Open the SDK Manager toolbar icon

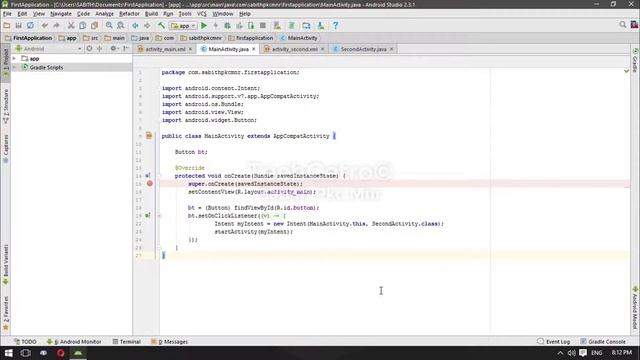(x=321, y=25)
